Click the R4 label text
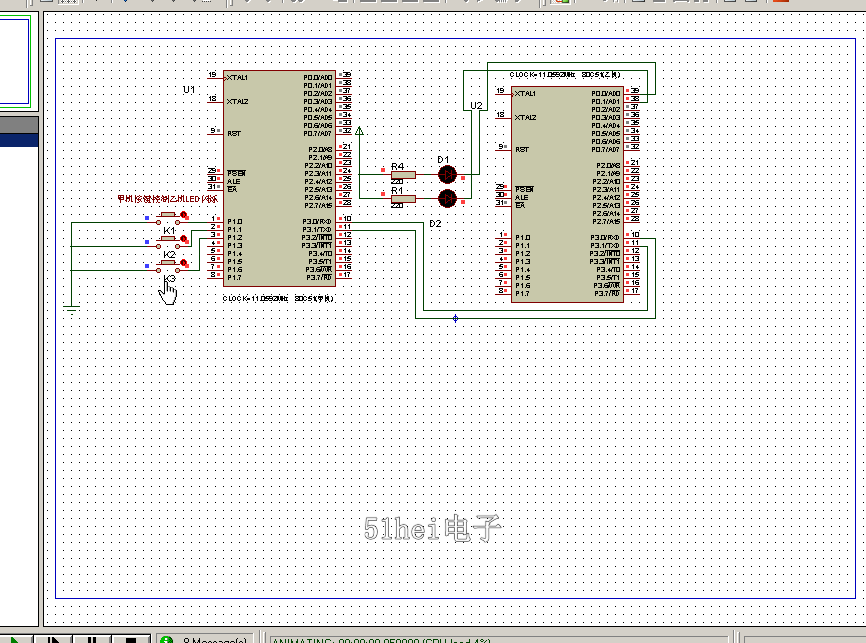This screenshot has height=643, width=866. pyautogui.click(x=398, y=166)
